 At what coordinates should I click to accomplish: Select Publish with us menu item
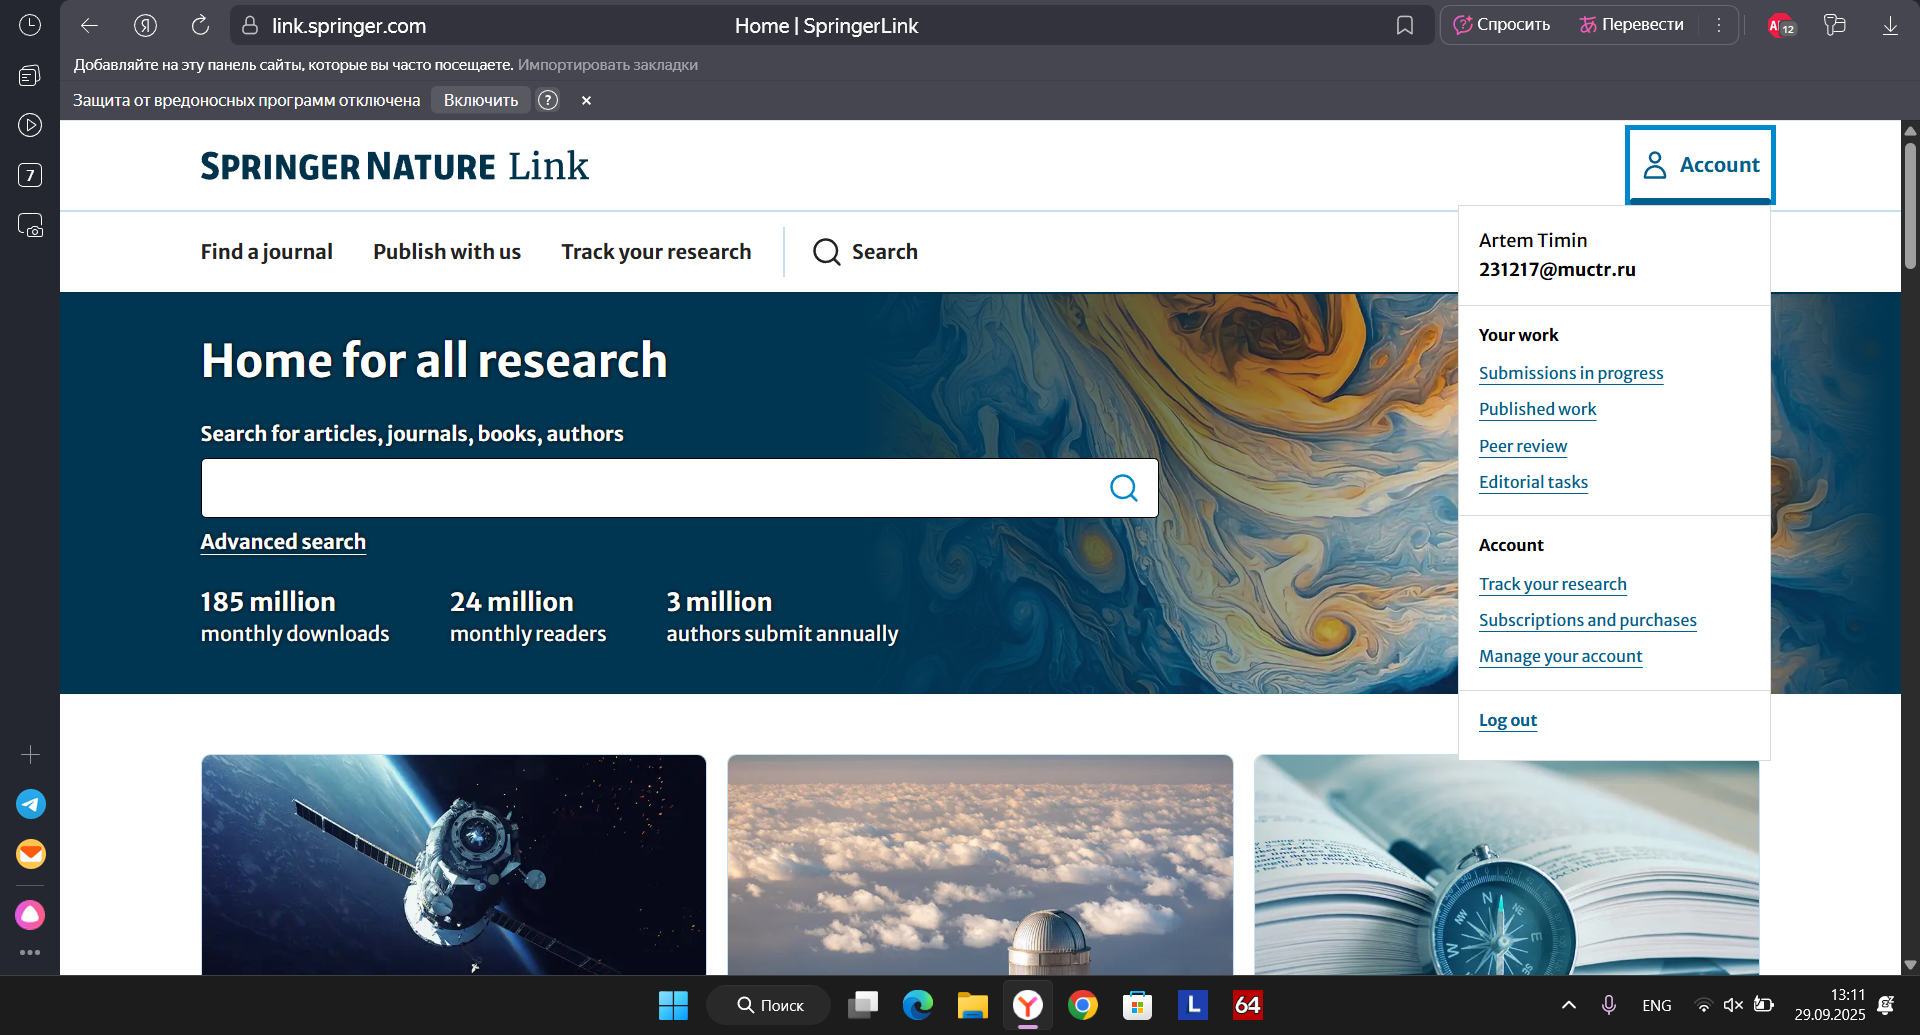coord(447,252)
